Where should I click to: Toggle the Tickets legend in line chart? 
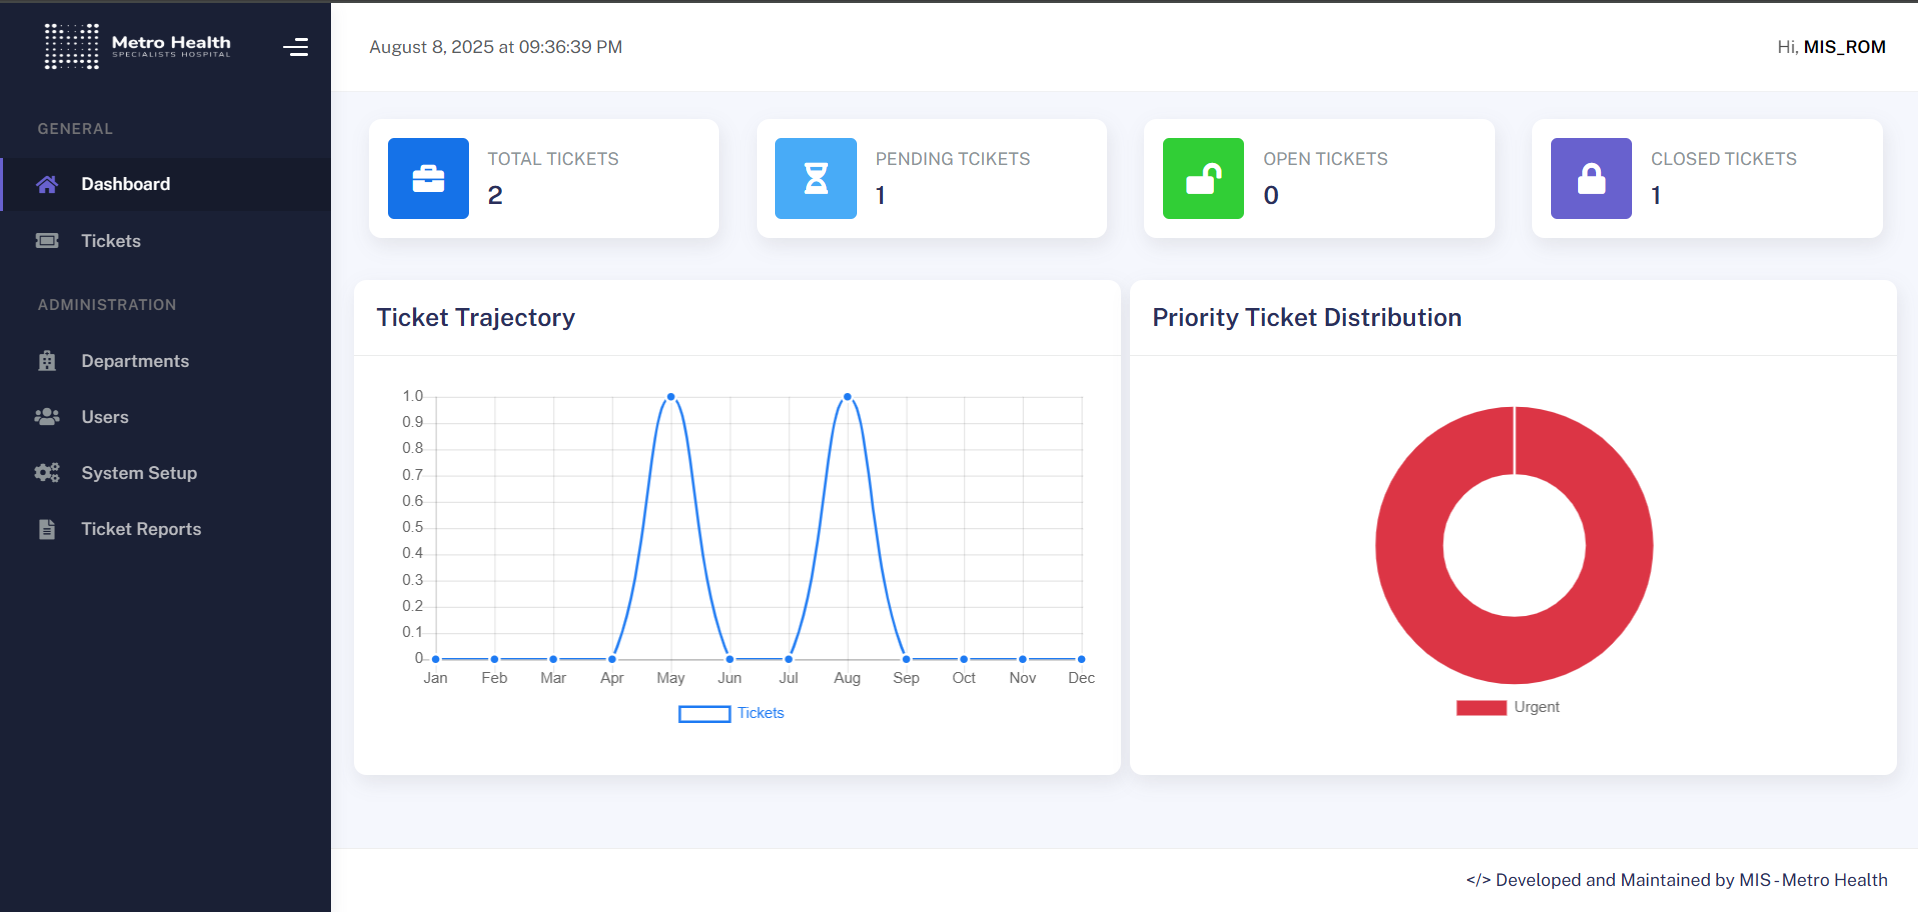point(731,713)
